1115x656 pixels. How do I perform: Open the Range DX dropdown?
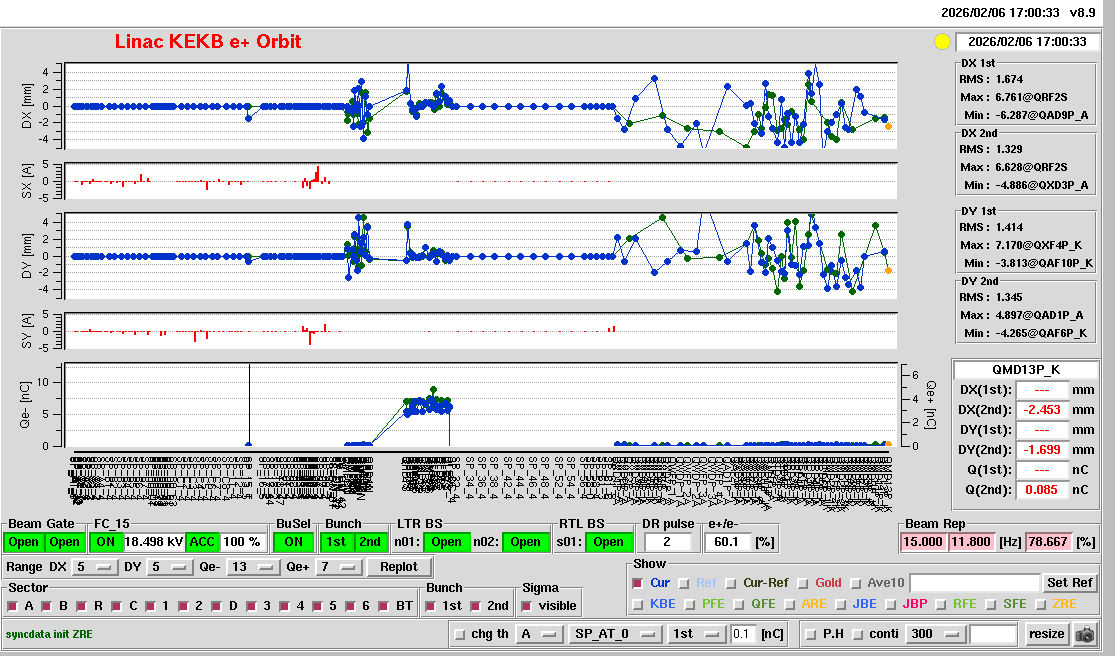click(92, 567)
